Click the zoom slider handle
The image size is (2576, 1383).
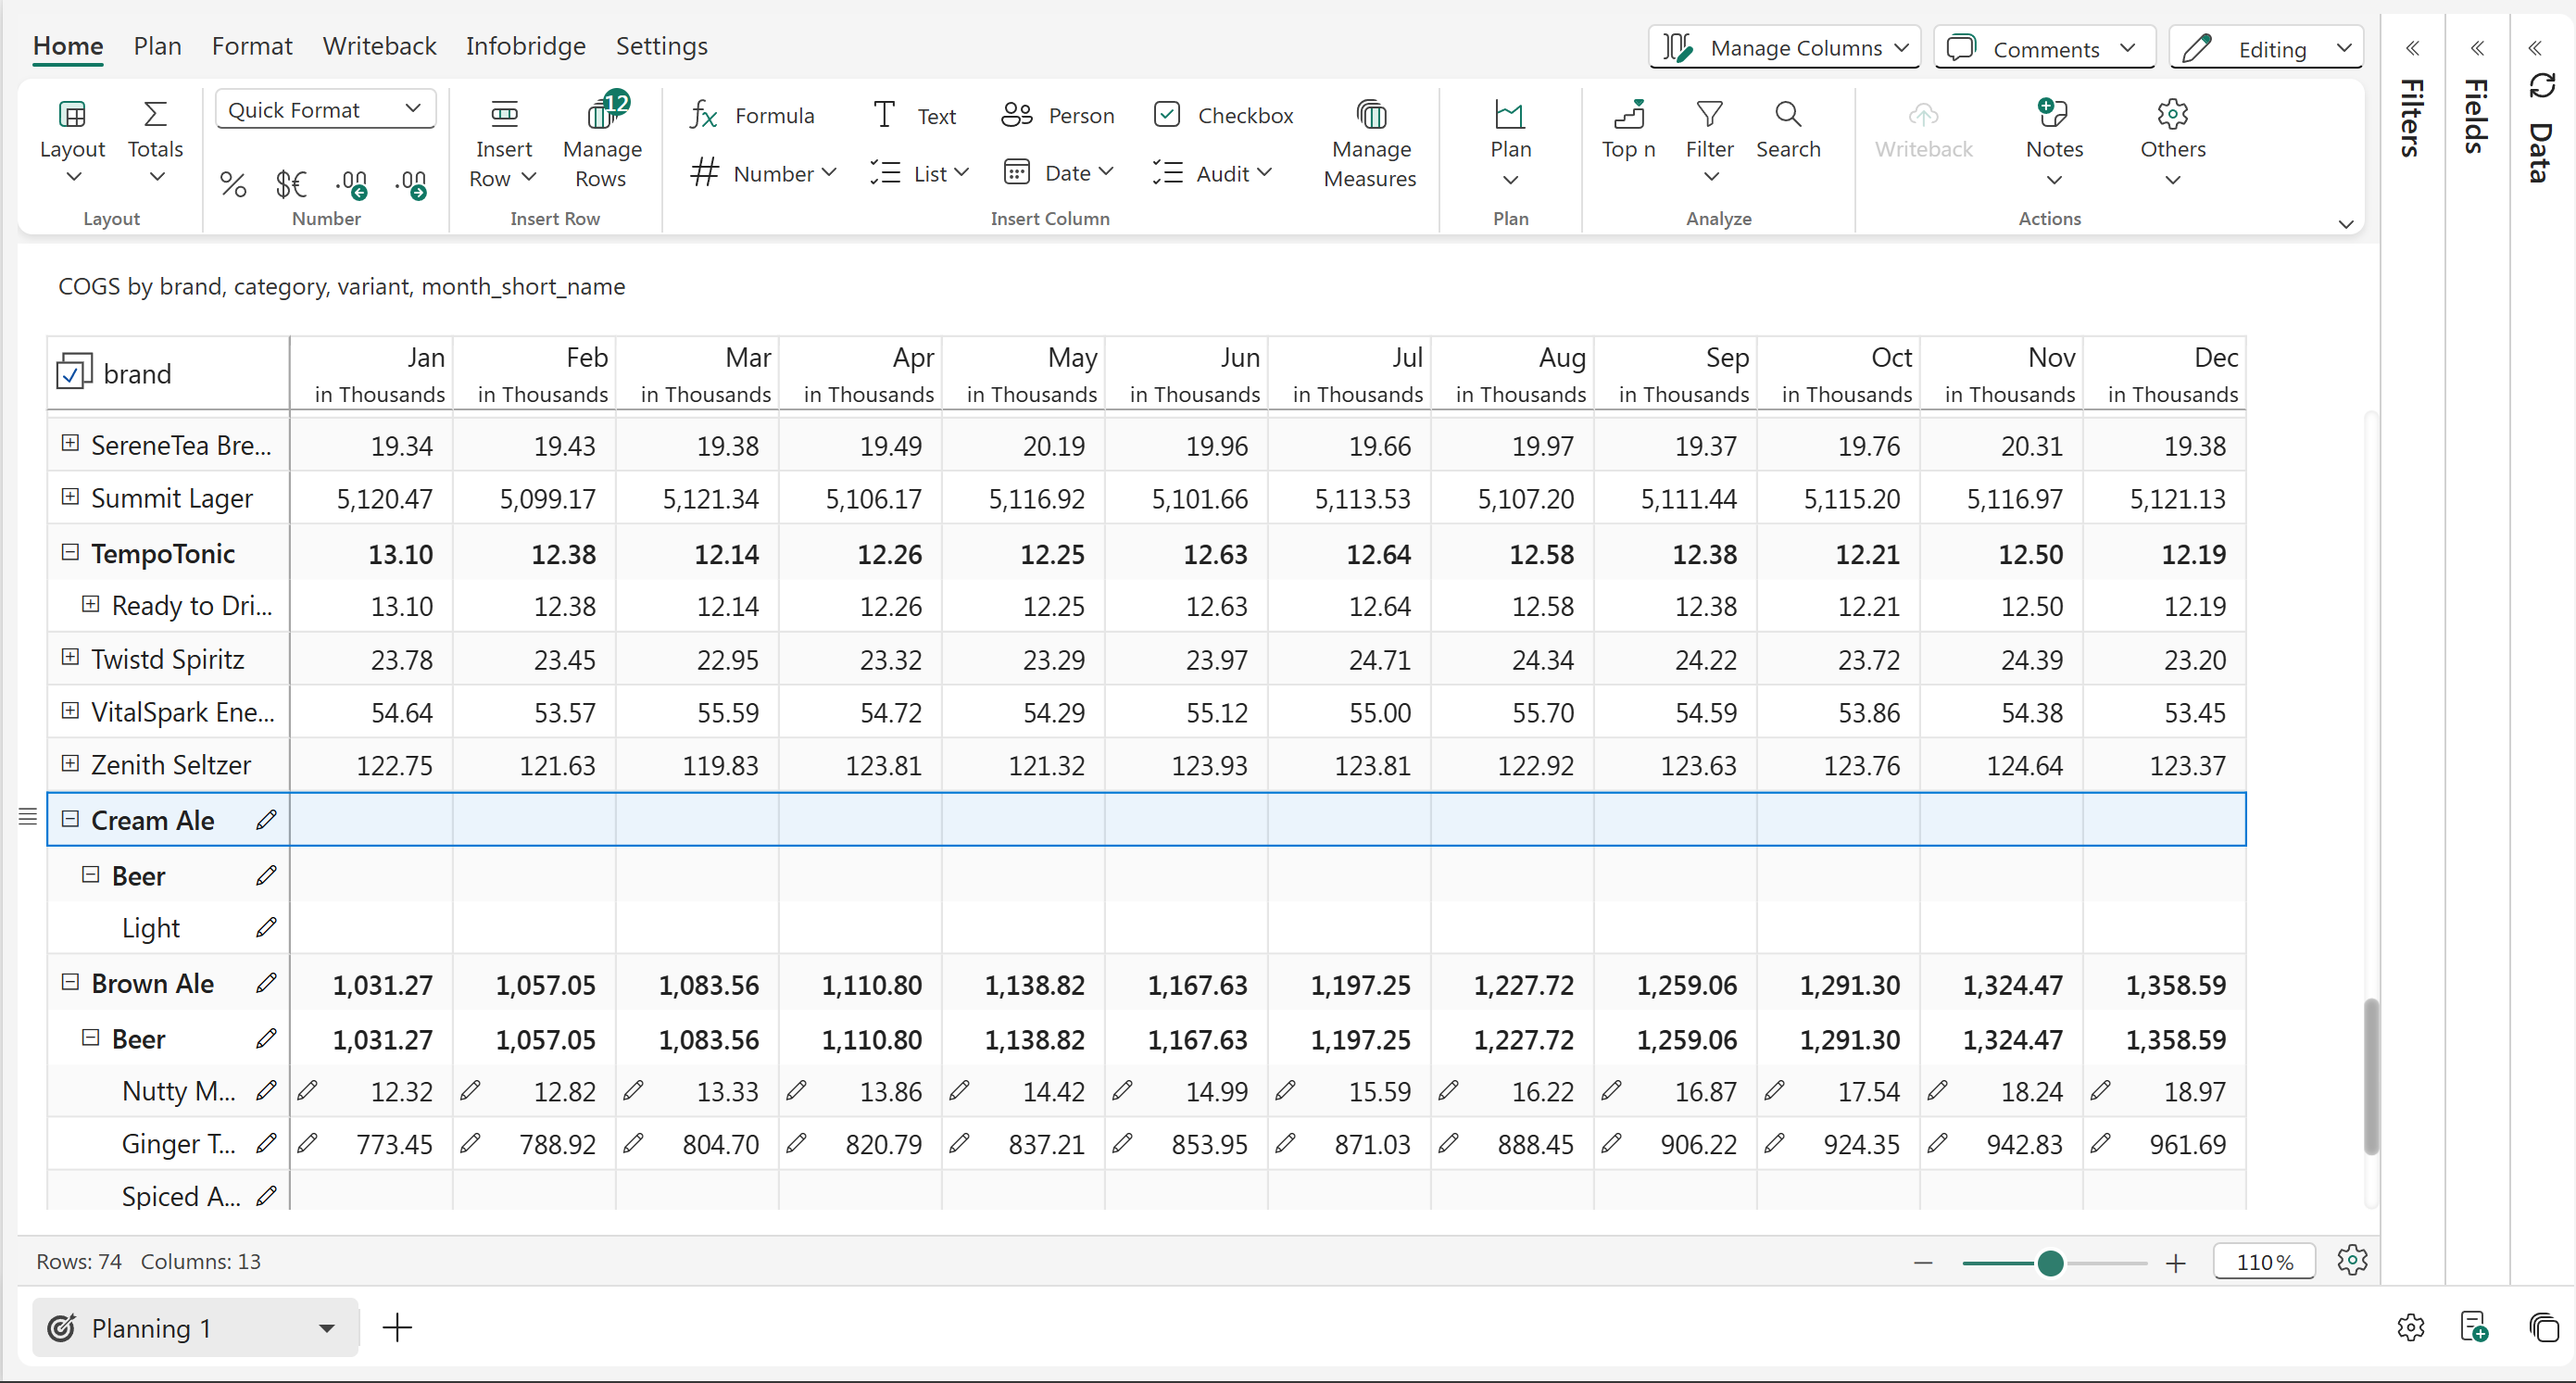pos(2050,1263)
